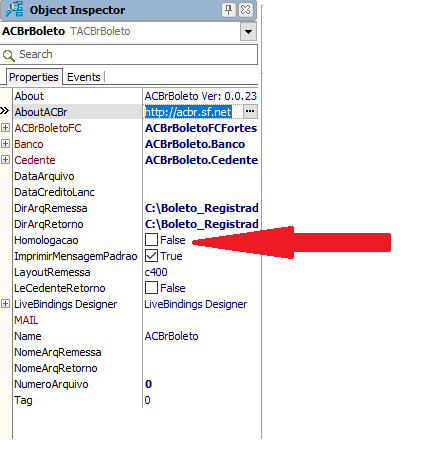Click into the Search properties field

click(x=129, y=54)
